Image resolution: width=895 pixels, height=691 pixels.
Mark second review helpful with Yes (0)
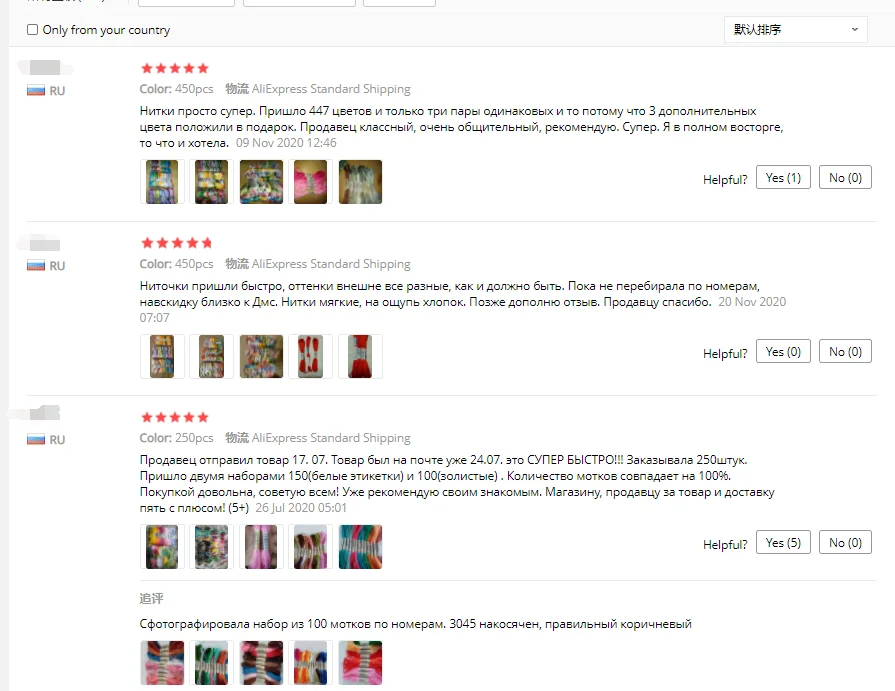pos(783,351)
